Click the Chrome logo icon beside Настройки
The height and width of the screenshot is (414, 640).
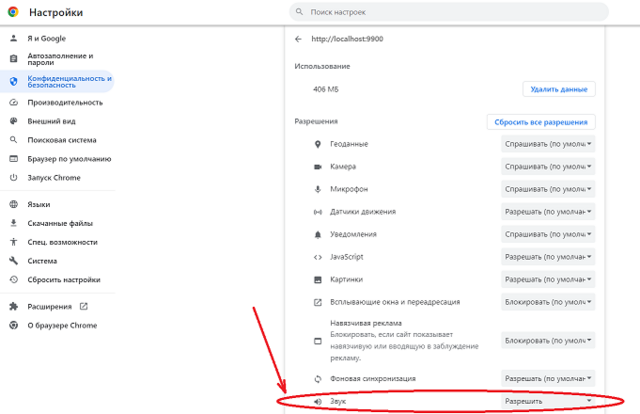click(x=13, y=12)
